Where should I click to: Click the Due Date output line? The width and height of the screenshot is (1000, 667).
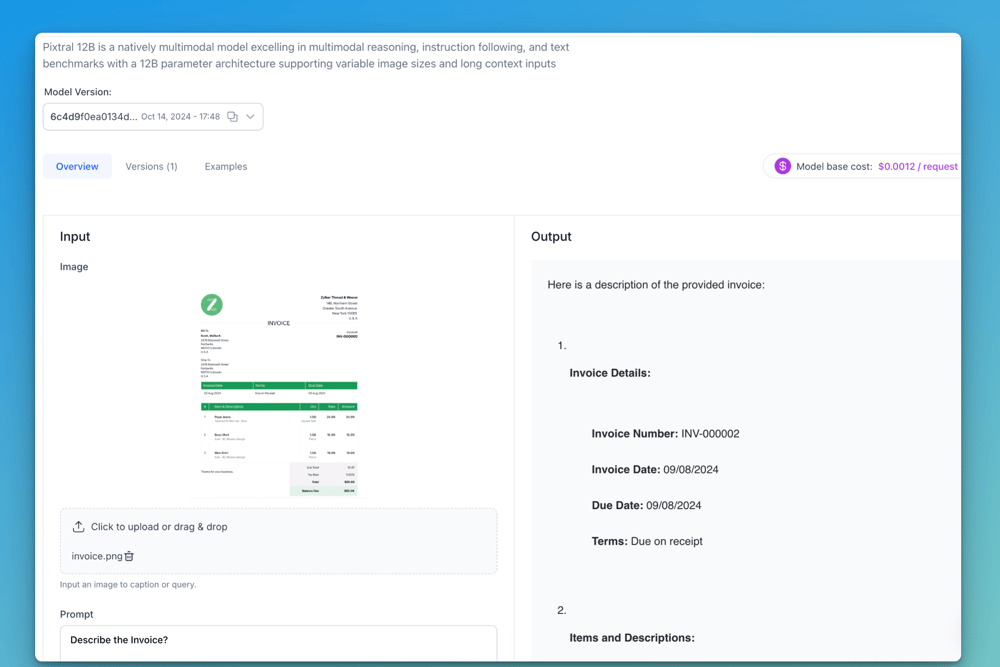(x=646, y=506)
